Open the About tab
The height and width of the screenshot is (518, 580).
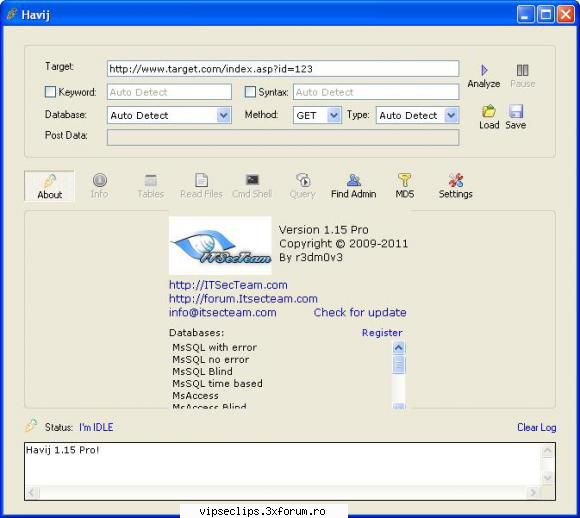[x=49, y=186]
